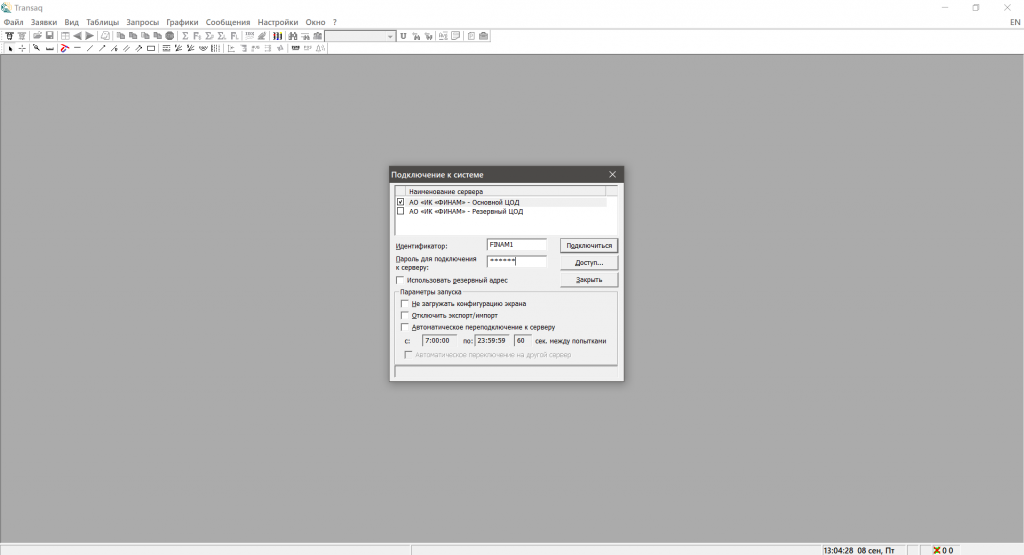This screenshot has width=1024, height=555.
Task: Select the arrow pointer tool
Action: click(10, 48)
